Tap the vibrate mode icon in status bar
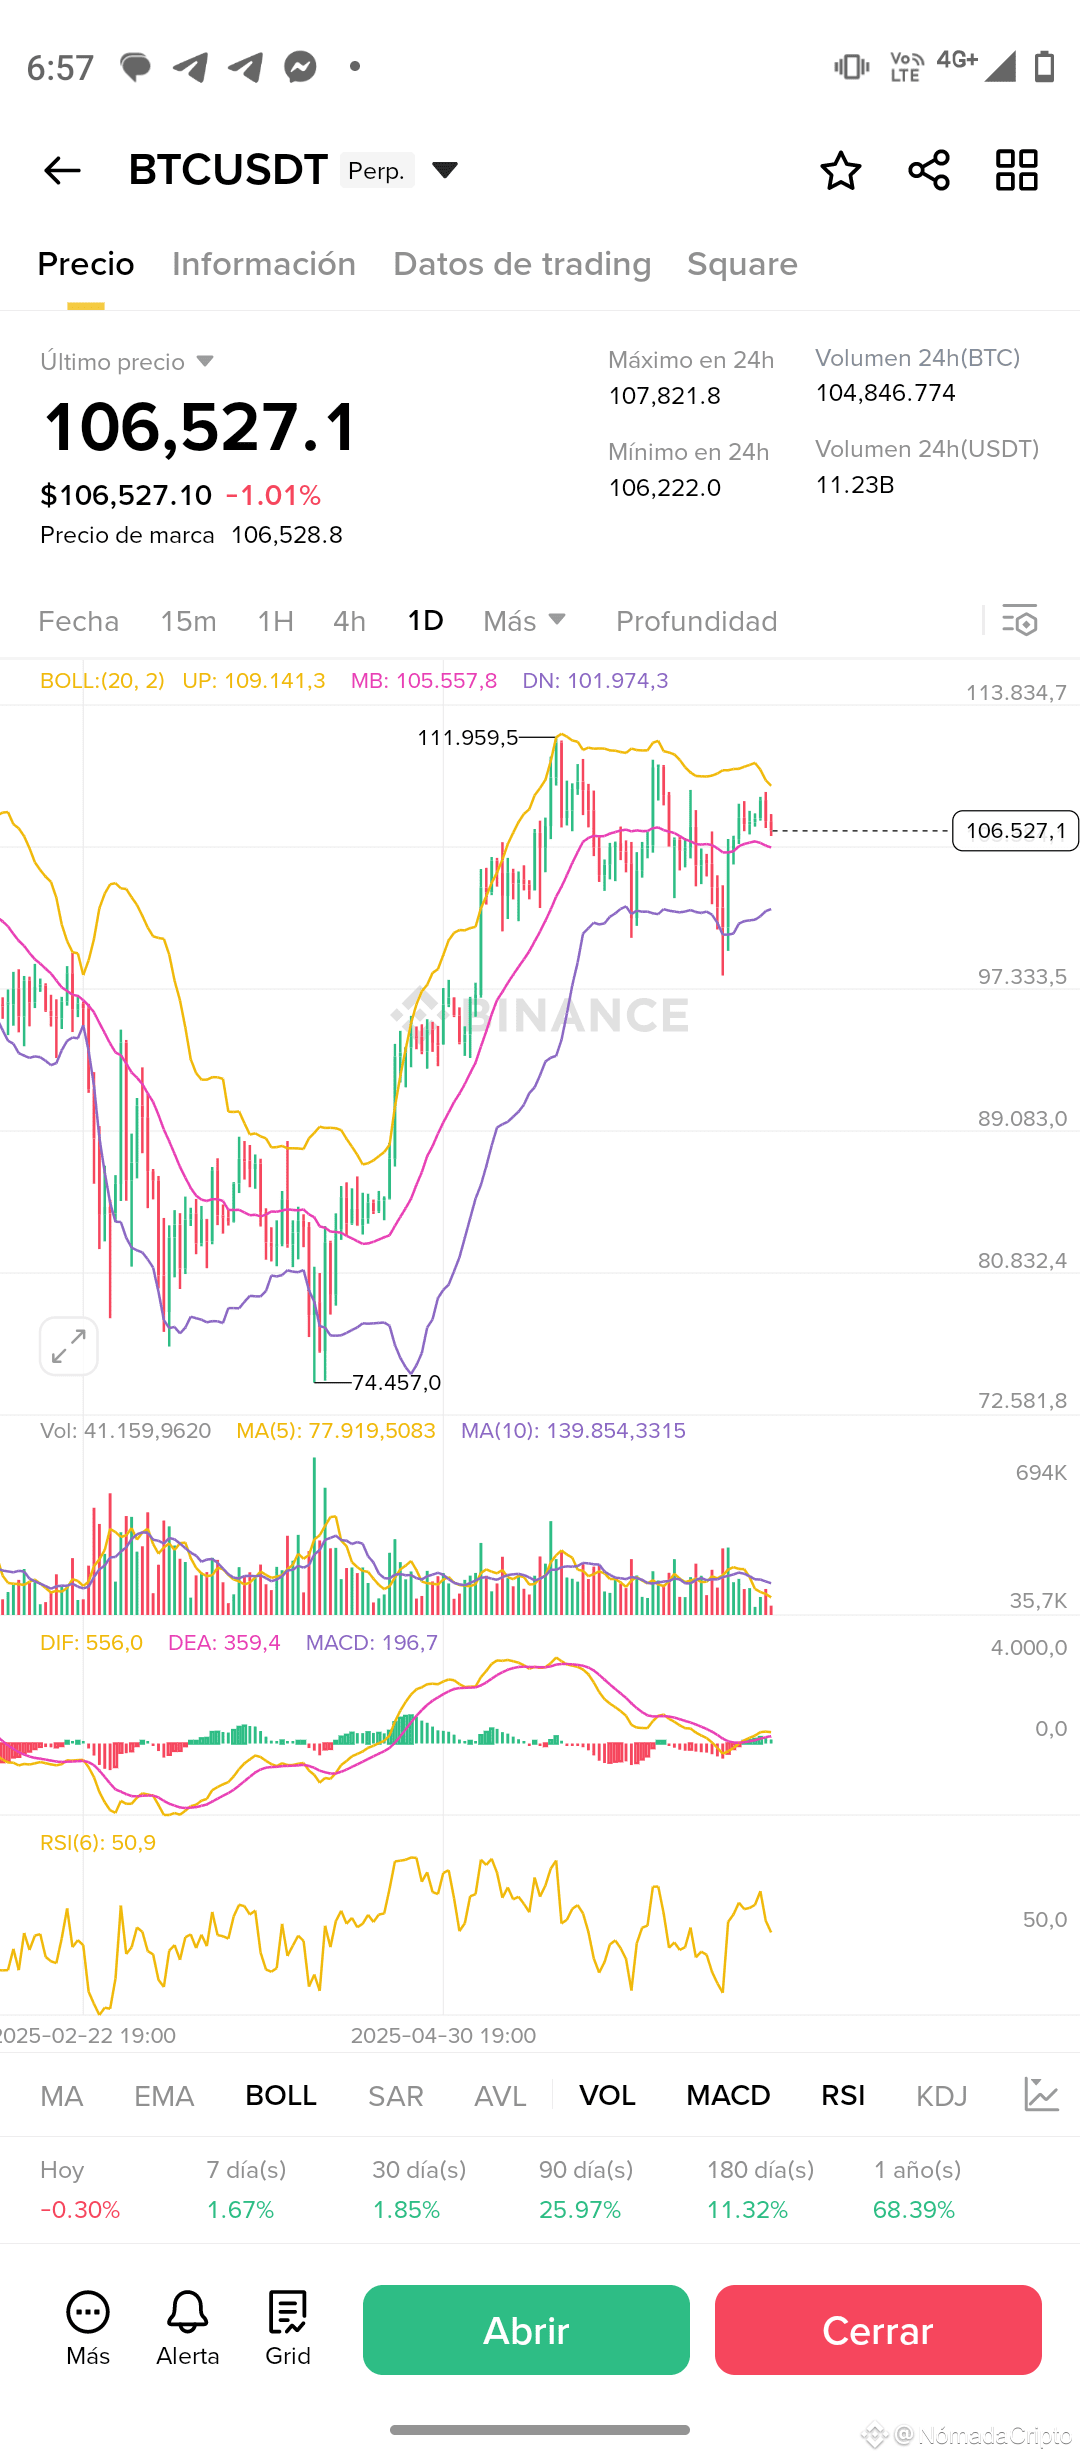Viewport: 1080px width, 2460px height. 852,67
